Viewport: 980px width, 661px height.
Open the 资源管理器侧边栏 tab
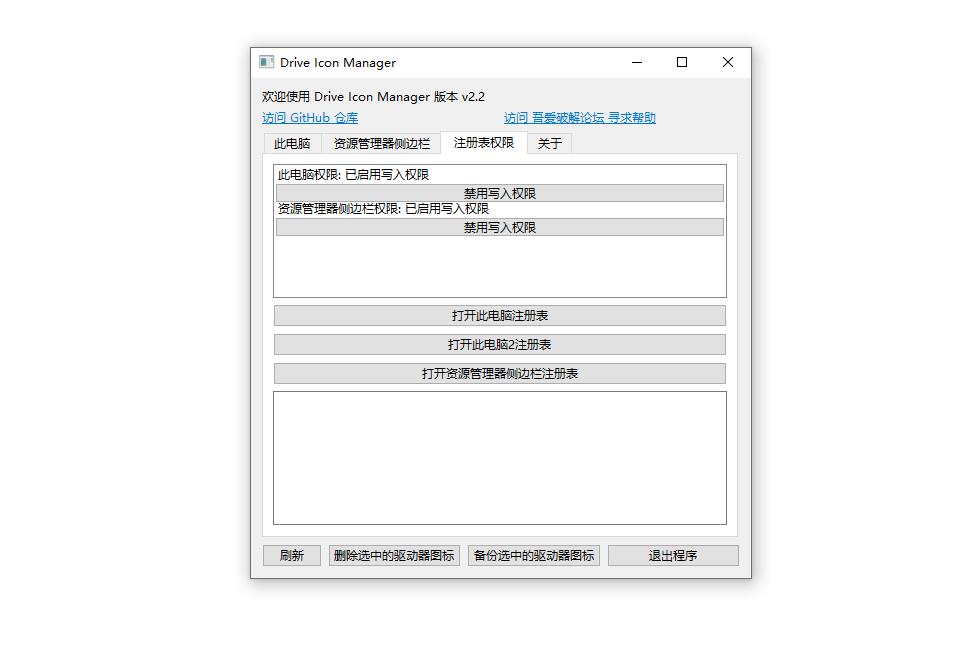pyautogui.click(x=381, y=143)
